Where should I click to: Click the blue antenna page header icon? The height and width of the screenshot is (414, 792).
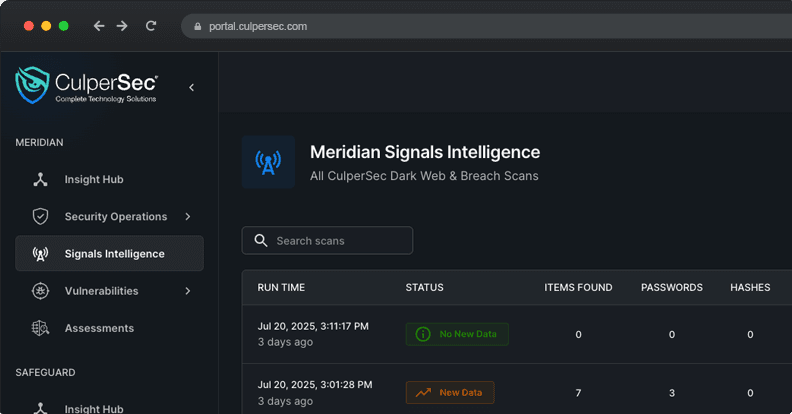[x=268, y=162]
